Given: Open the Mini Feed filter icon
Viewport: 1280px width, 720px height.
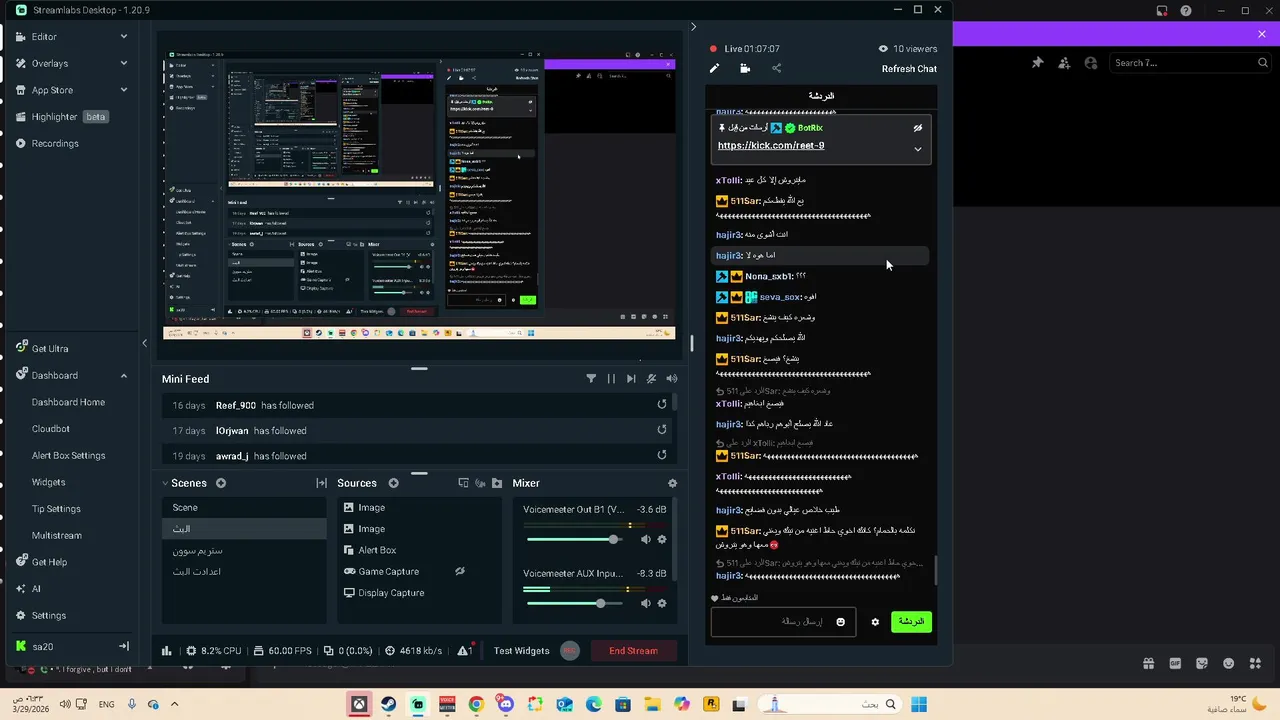Looking at the screenshot, I should [591, 378].
